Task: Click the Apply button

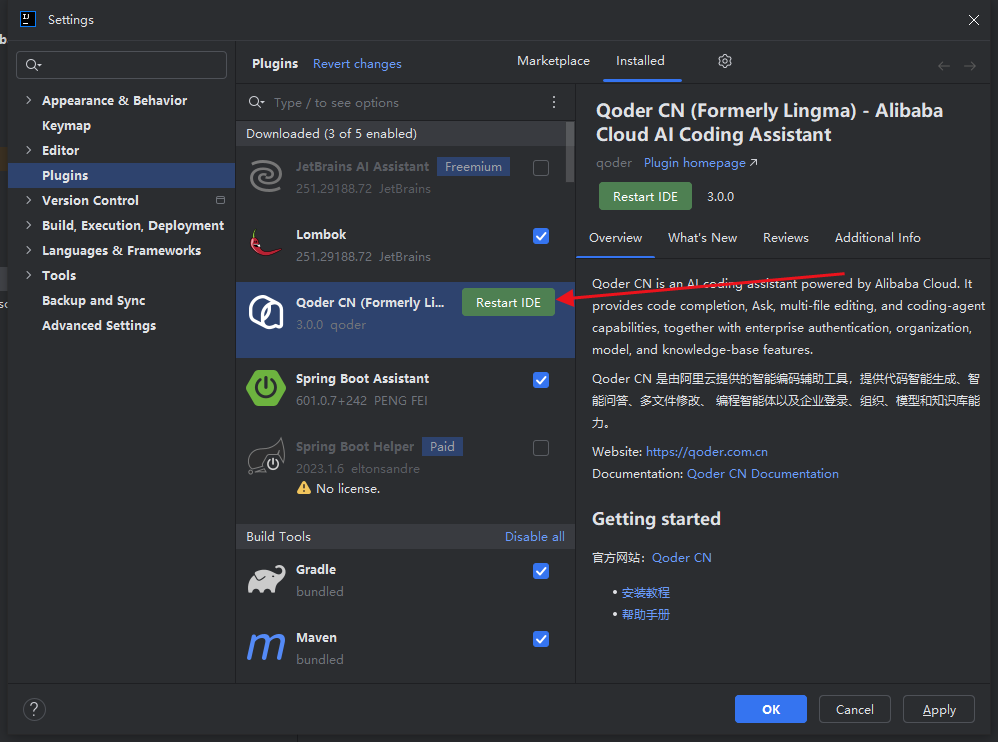Action: pyautogui.click(x=939, y=709)
